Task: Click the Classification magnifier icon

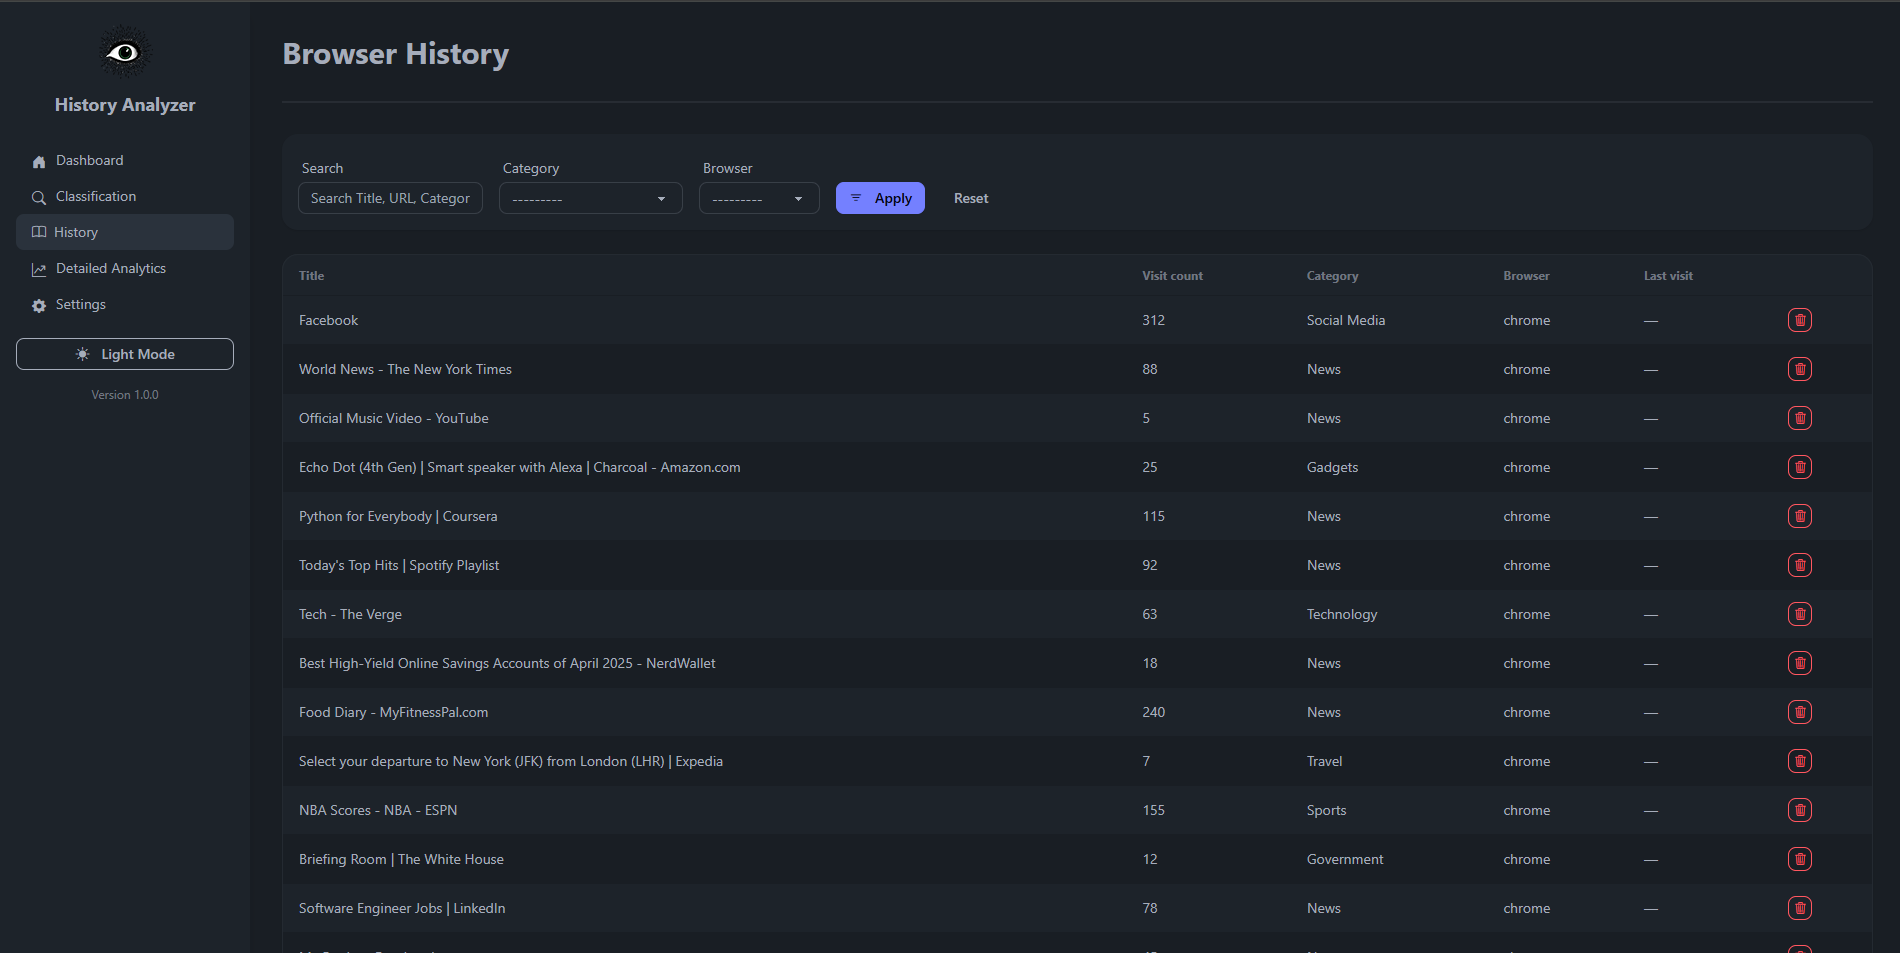Action: (x=38, y=196)
